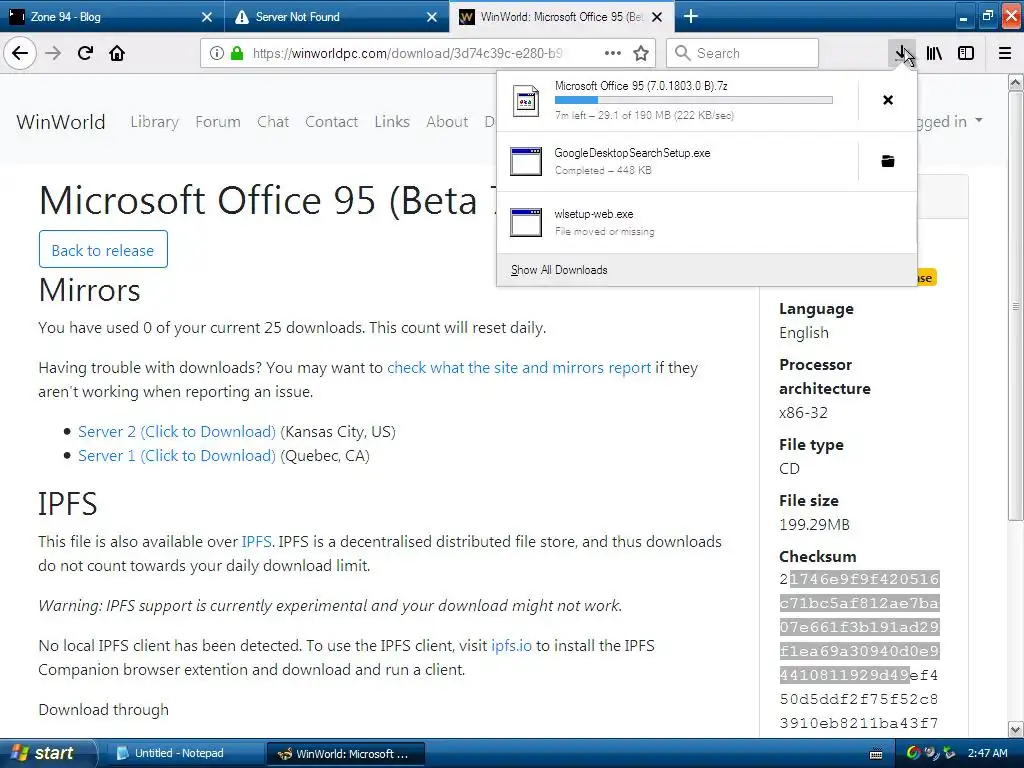The height and width of the screenshot is (768, 1024).
Task: Cancel the Microsoft Office 95 download
Action: point(888,100)
